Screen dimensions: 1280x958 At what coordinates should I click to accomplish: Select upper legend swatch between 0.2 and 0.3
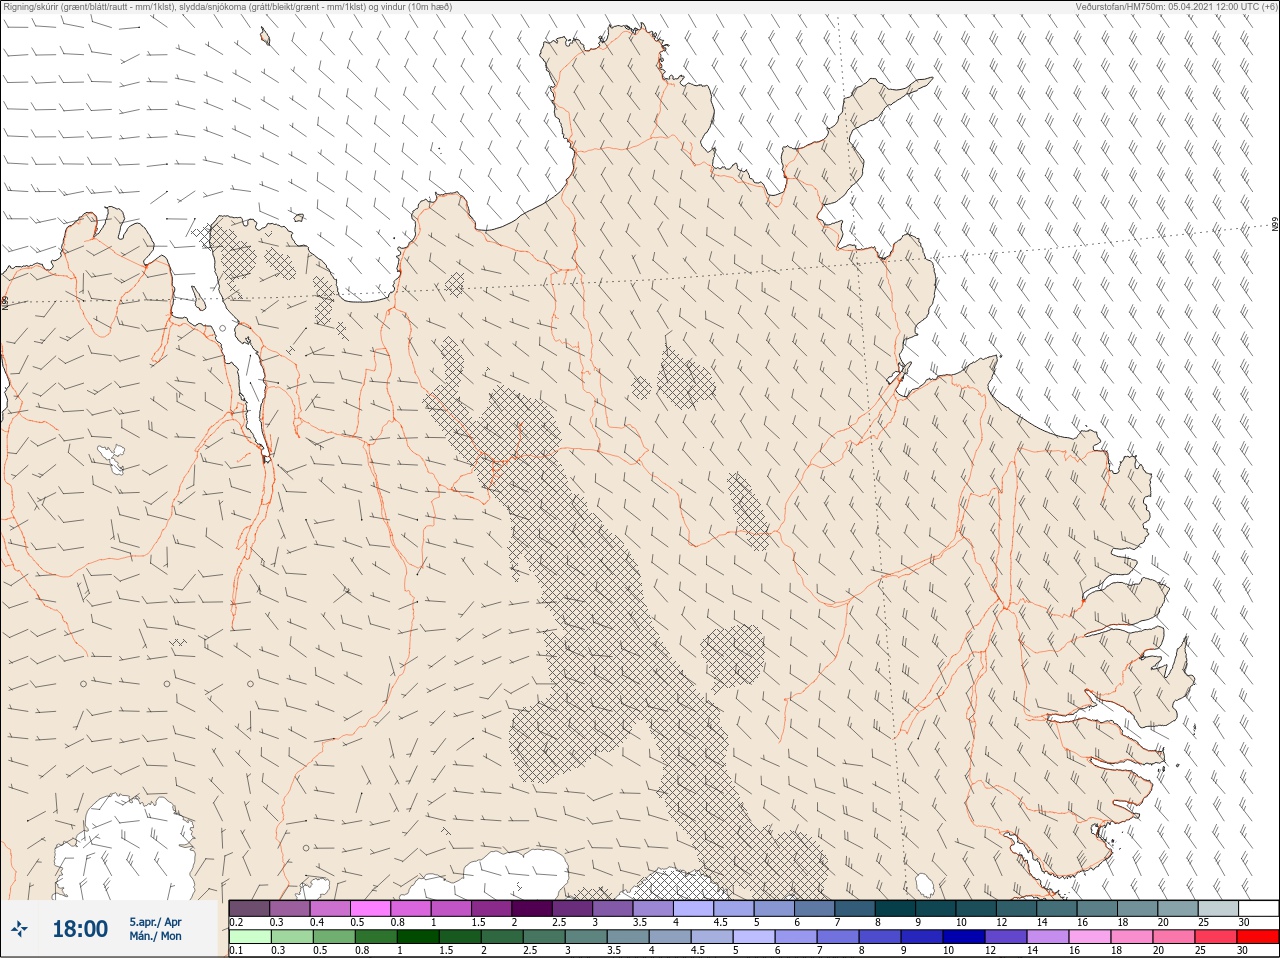tap(249, 908)
